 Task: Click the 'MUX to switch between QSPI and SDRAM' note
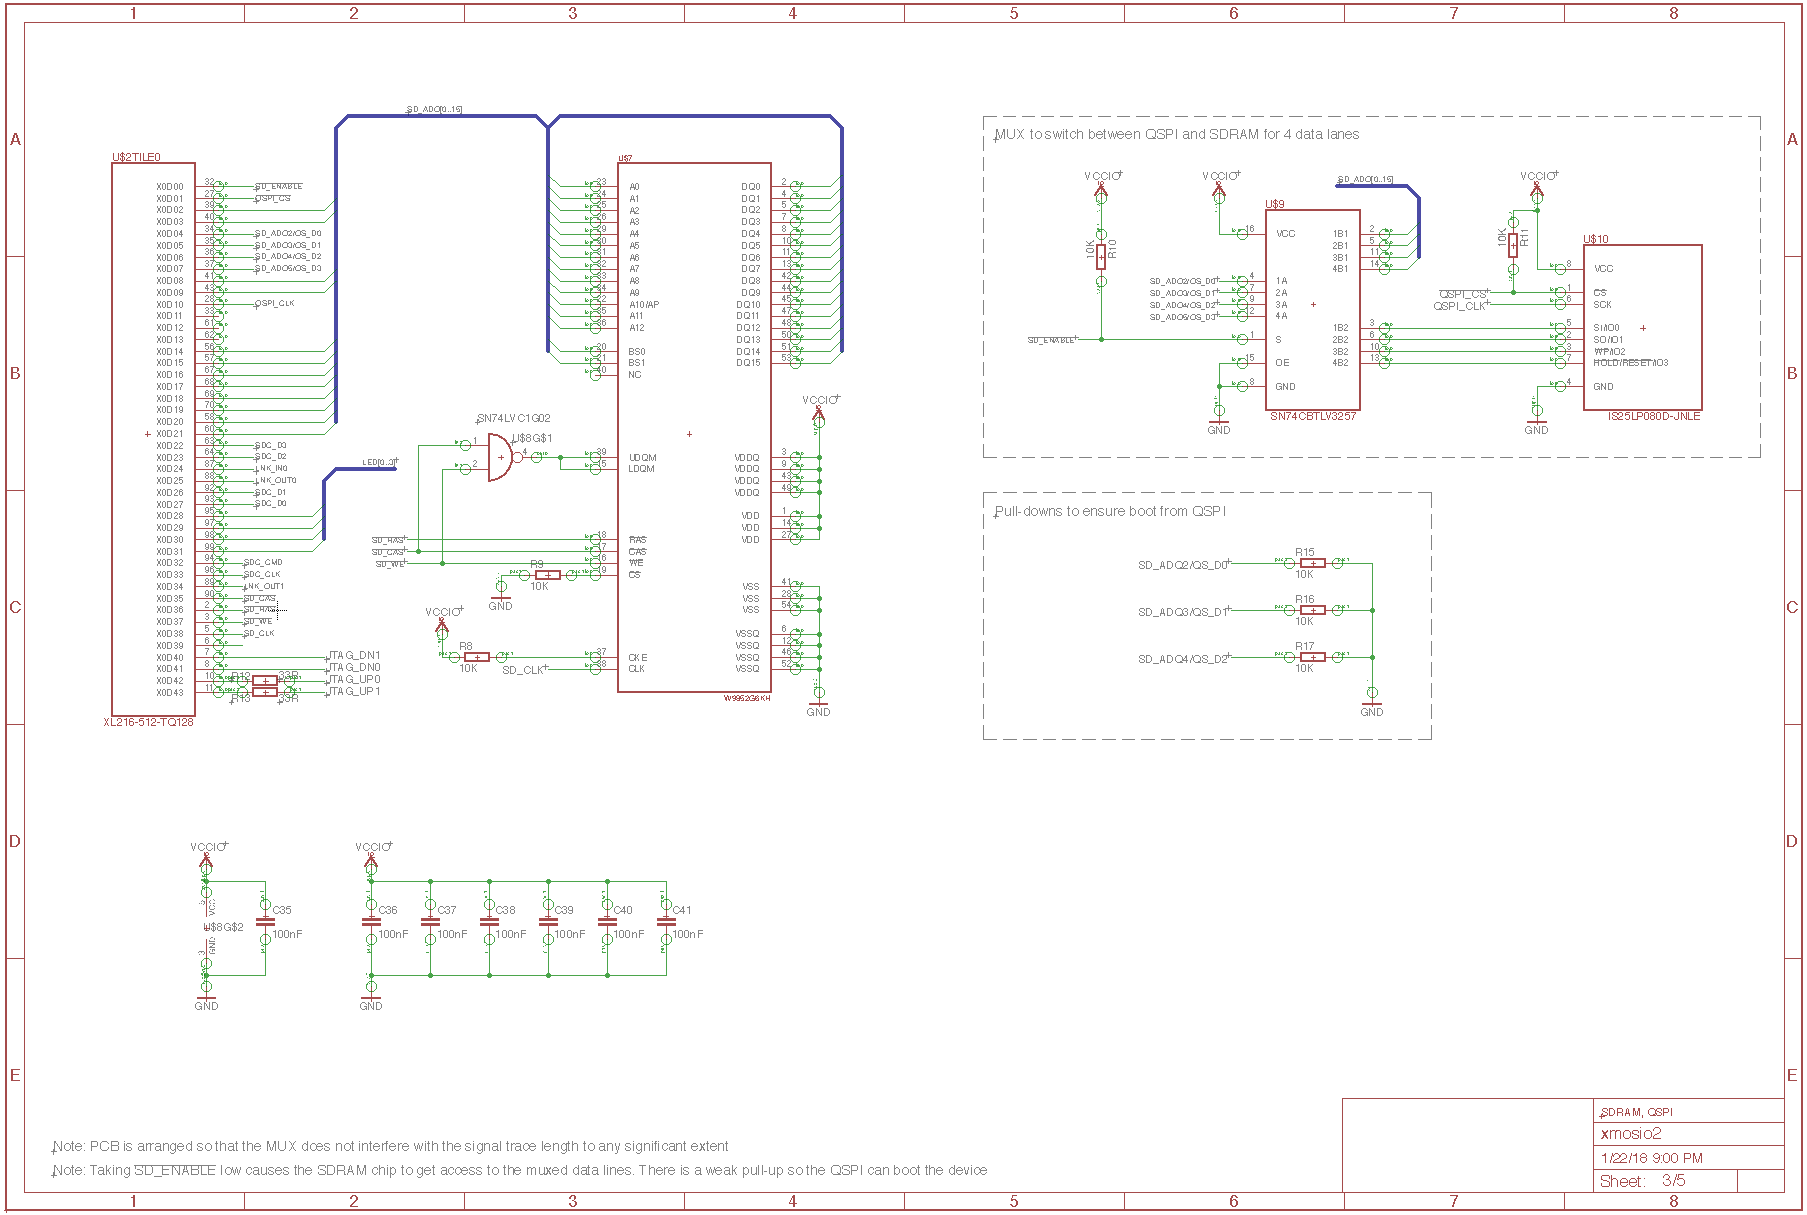coord(1177,134)
